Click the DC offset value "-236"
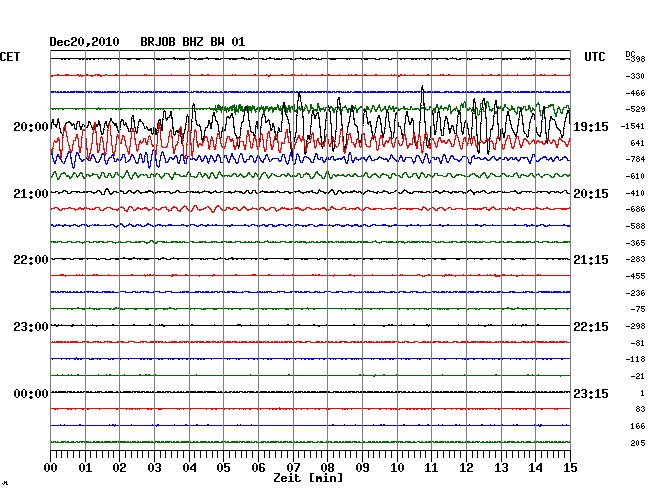Image resolution: width=650 pixels, height=494 pixels. coord(635,293)
